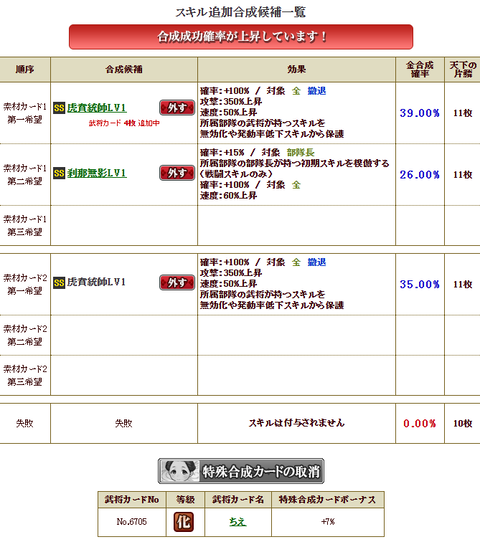Open 虎賁統帥LV1 link in 素材カード1 row
Viewport: 480px width, 542px height.
pyautogui.click(x=97, y=108)
